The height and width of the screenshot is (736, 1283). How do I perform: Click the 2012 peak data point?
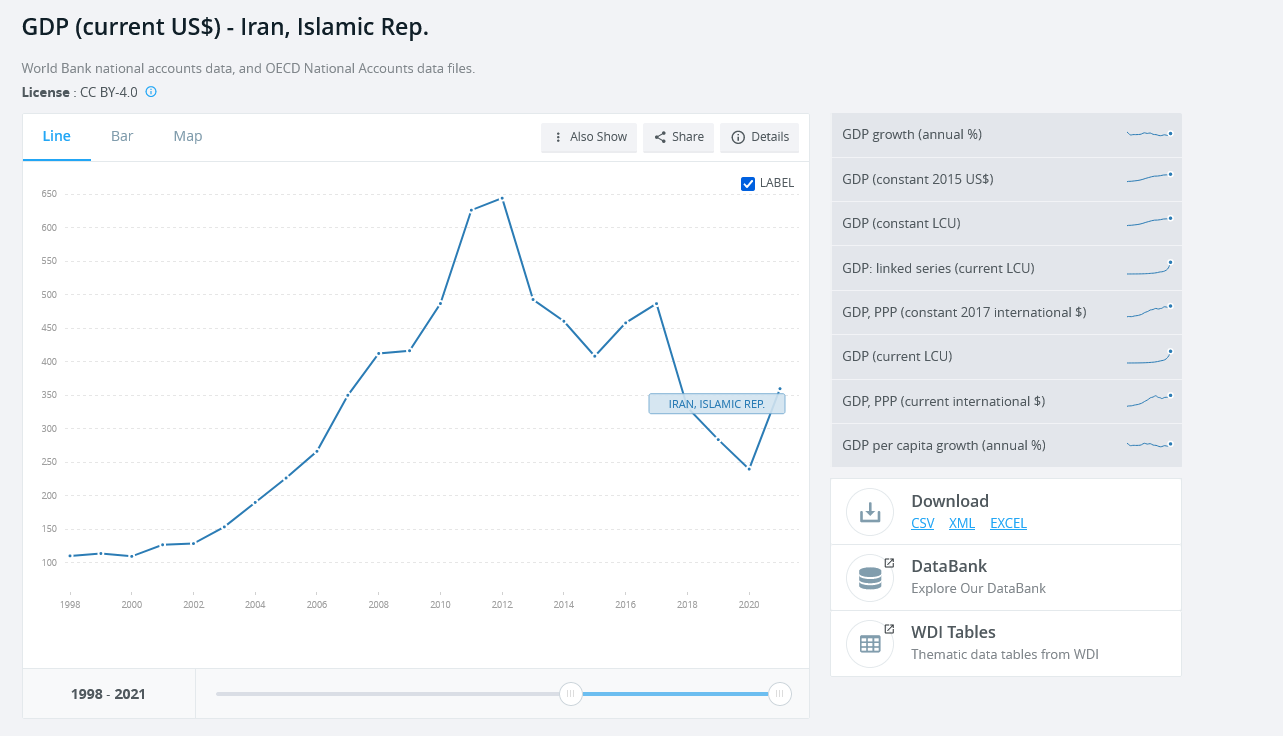pos(502,197)
